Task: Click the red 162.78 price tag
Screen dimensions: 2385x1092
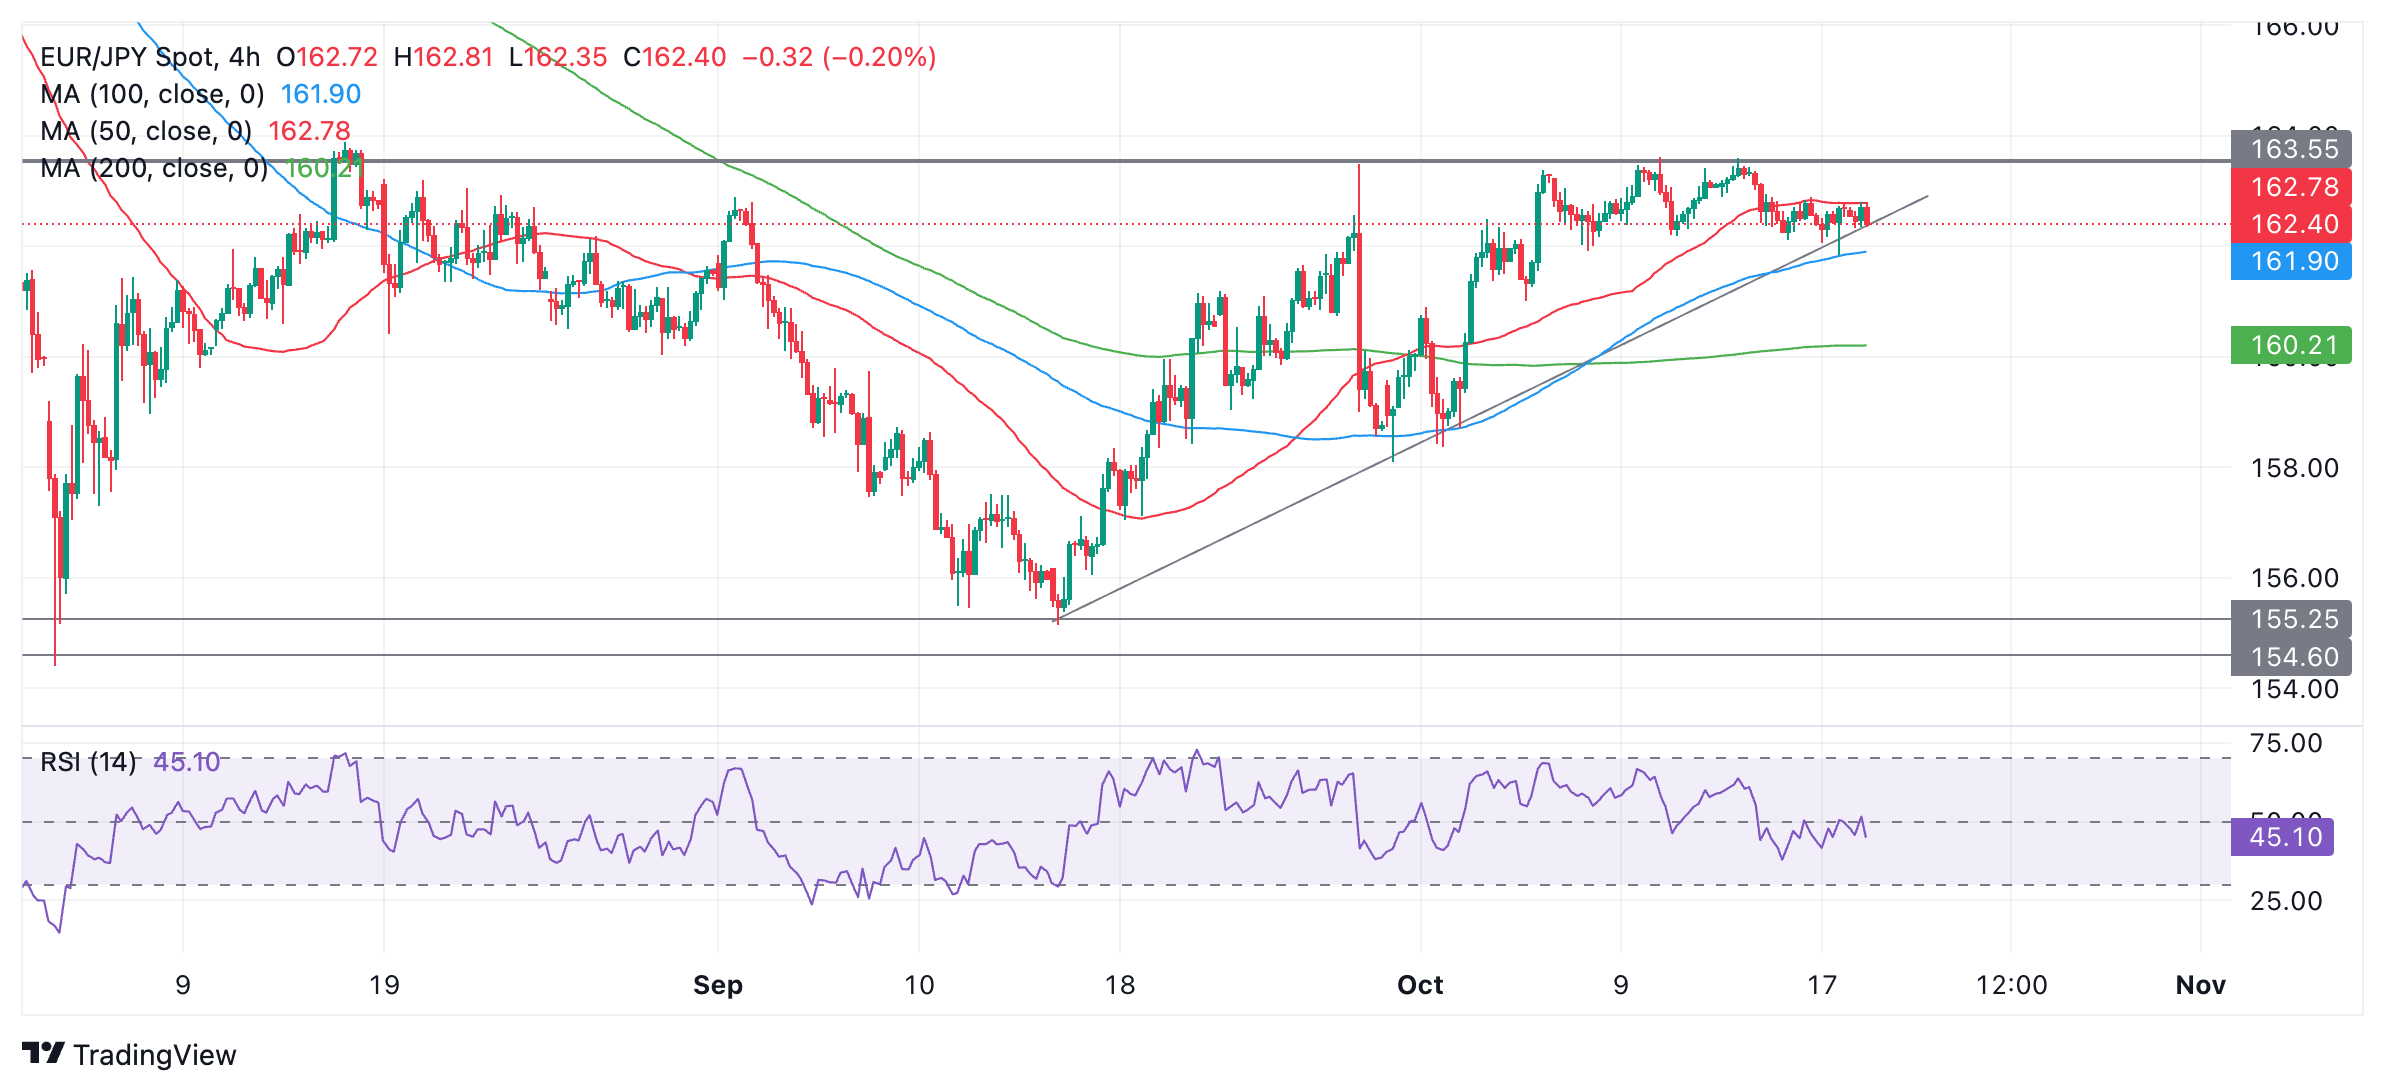Action: pos(2291,187)
